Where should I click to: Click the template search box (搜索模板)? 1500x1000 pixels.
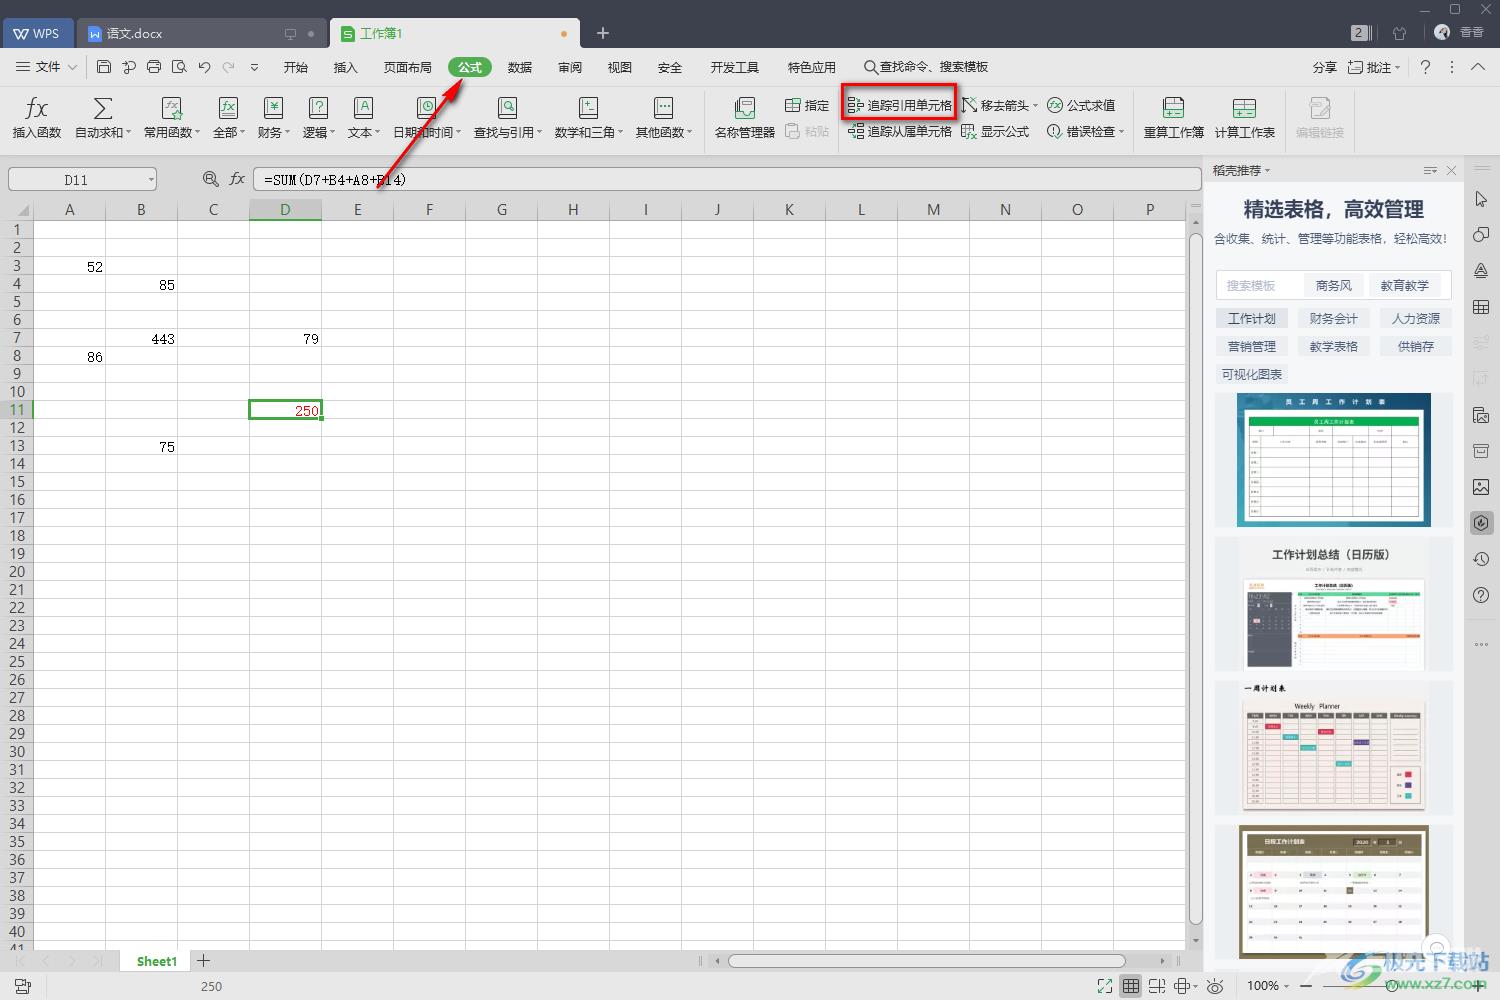point(1258,285)
